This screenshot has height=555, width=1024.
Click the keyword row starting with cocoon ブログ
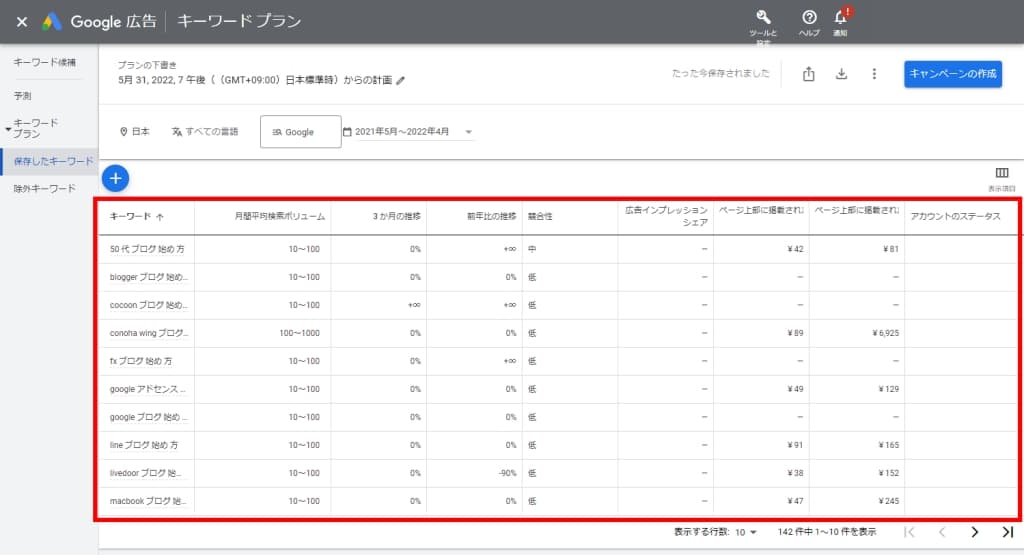point(148,306)
